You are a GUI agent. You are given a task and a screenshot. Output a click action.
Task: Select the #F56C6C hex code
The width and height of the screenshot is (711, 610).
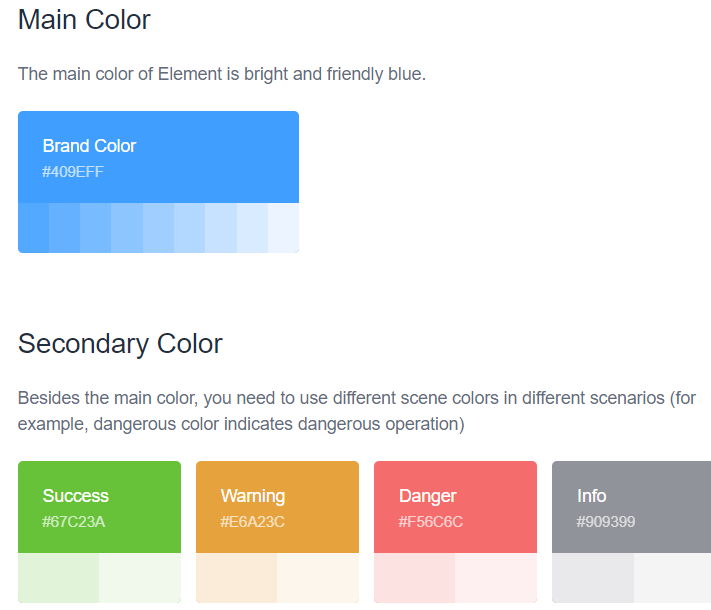431,522
